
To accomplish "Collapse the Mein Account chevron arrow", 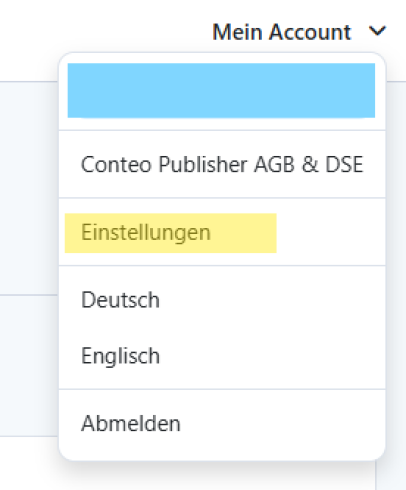I will [x=377, y=31].
